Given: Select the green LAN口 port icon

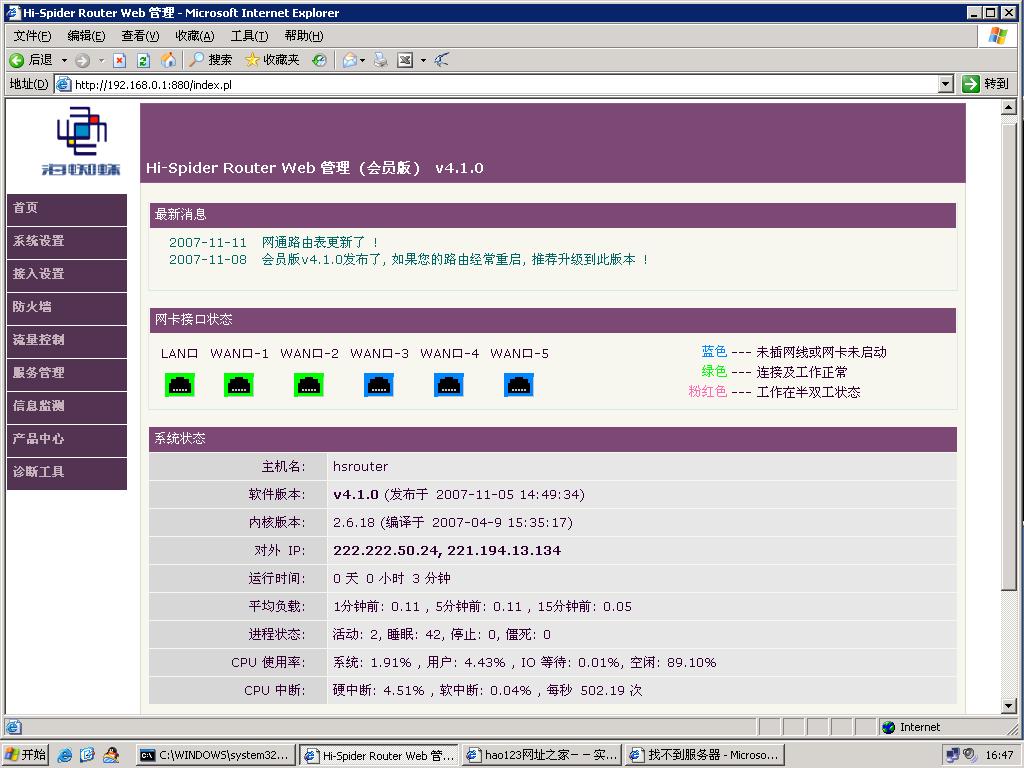Looking at the screenshot, I should 180,384.
